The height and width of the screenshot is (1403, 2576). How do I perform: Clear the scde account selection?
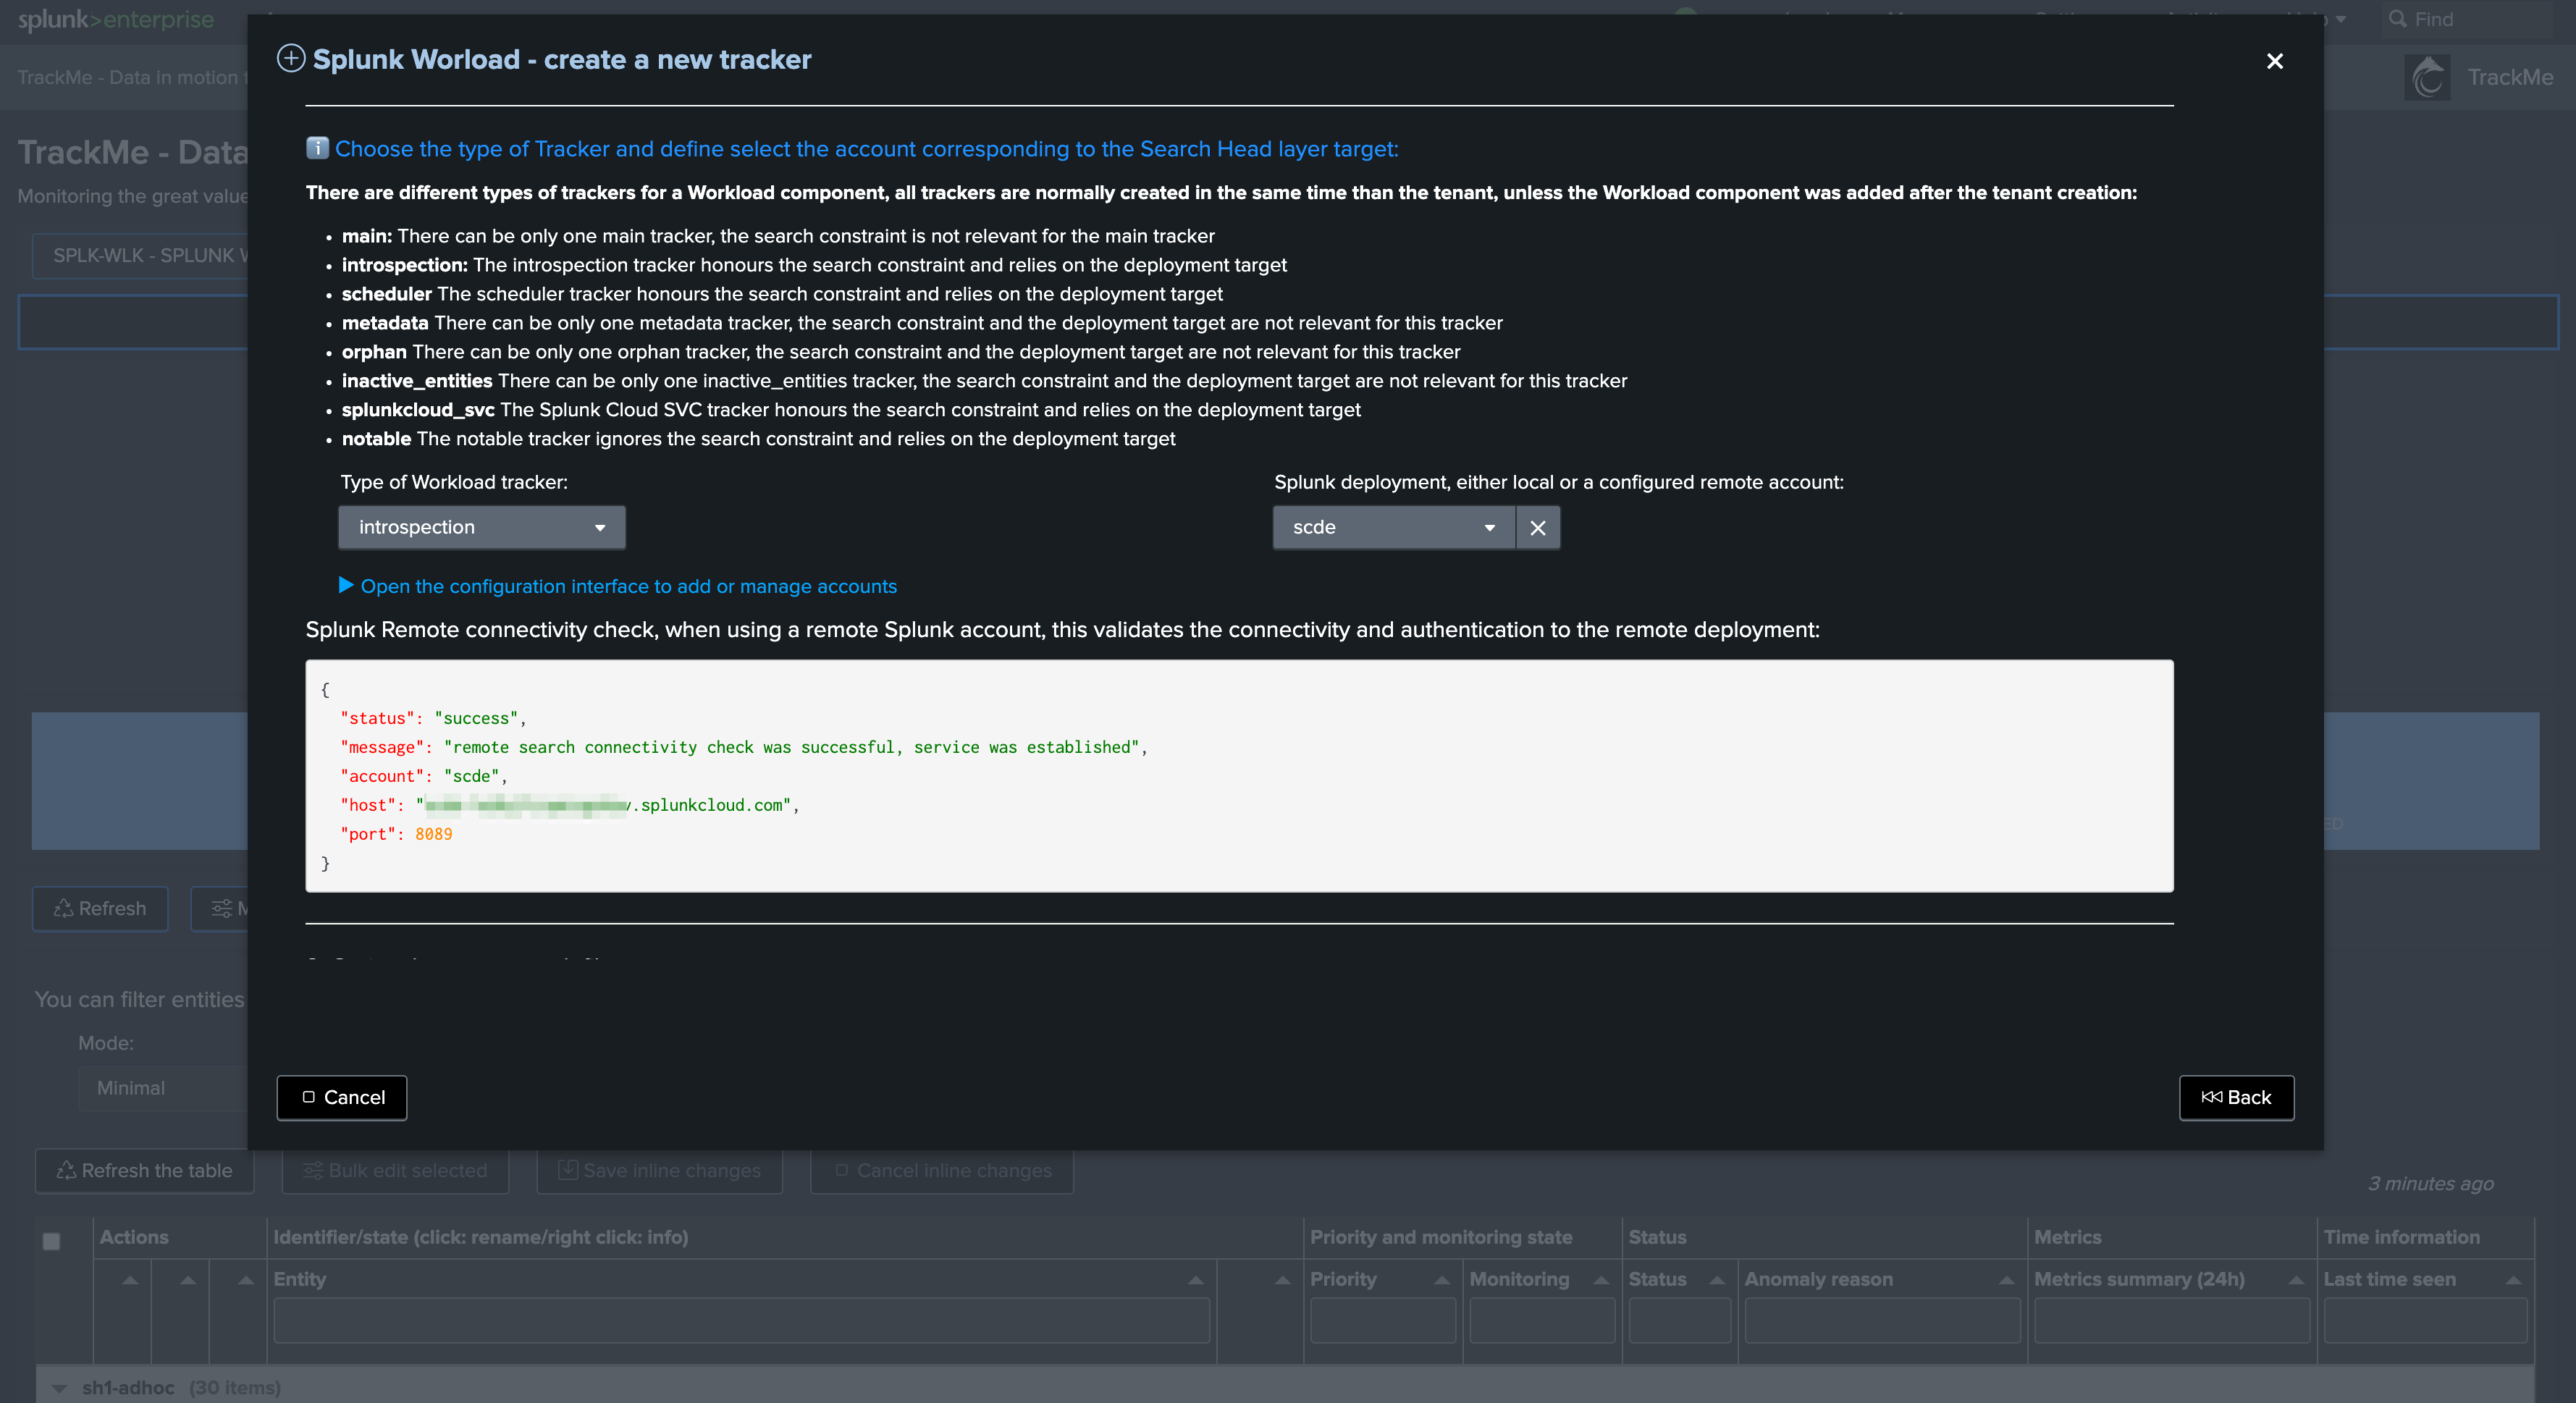[x=1538, y=527]
